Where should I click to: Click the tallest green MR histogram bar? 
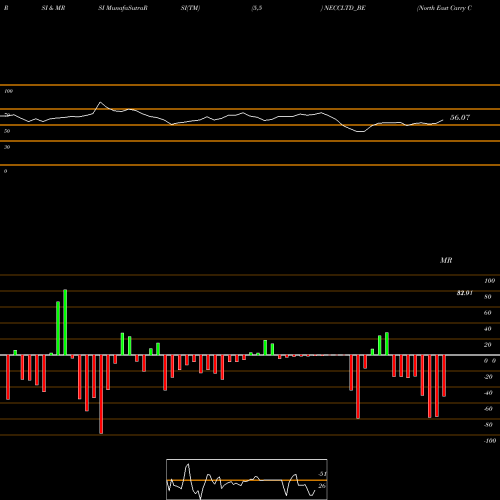(x=65, y=322)
